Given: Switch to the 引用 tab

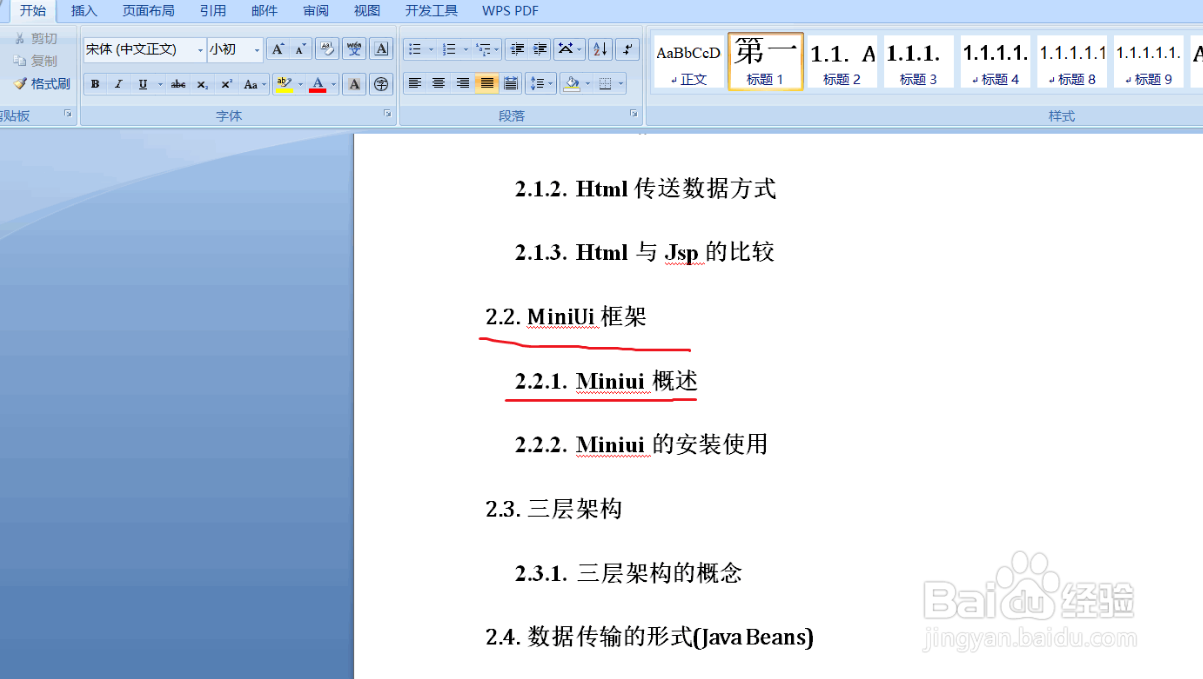Looking at the screenshot, I should click(x=212, y=11).
